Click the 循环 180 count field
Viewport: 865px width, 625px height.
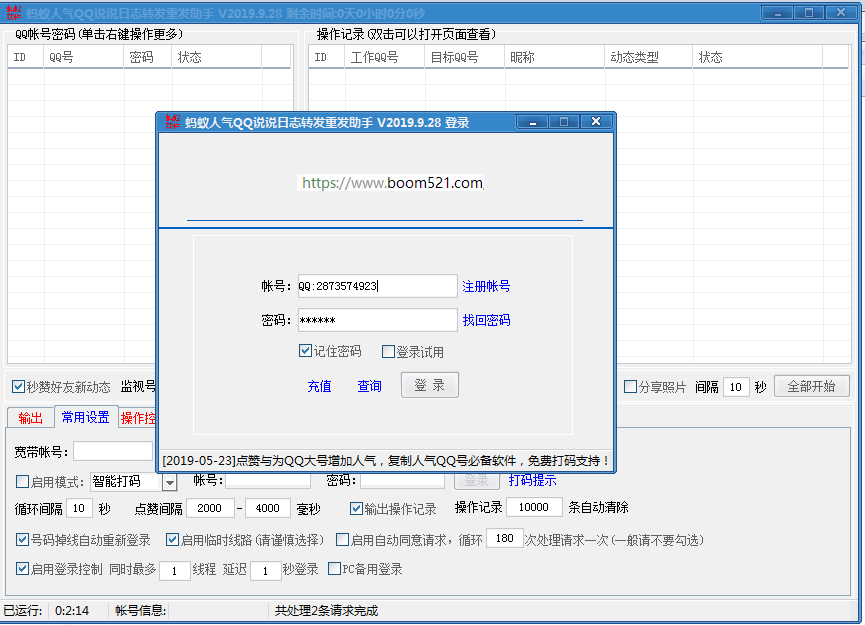tap(505, 538)
